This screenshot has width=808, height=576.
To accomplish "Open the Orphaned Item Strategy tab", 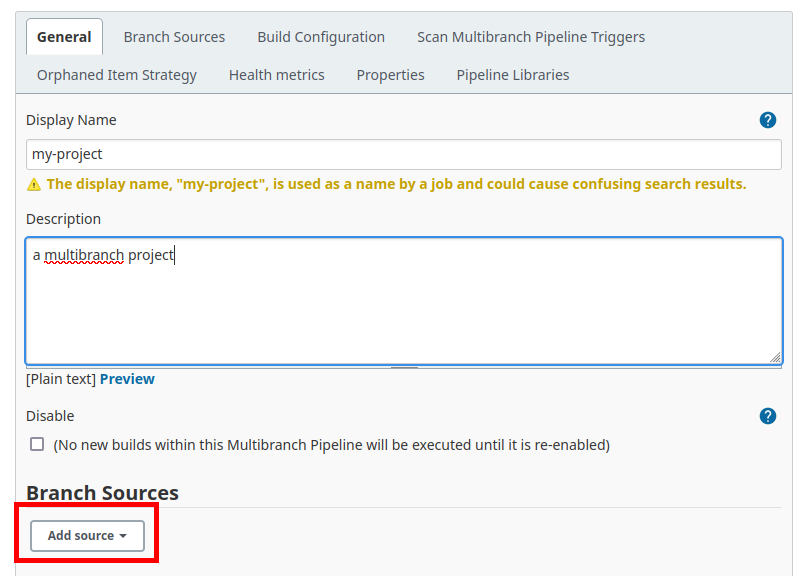I will (x=116, y=75).
